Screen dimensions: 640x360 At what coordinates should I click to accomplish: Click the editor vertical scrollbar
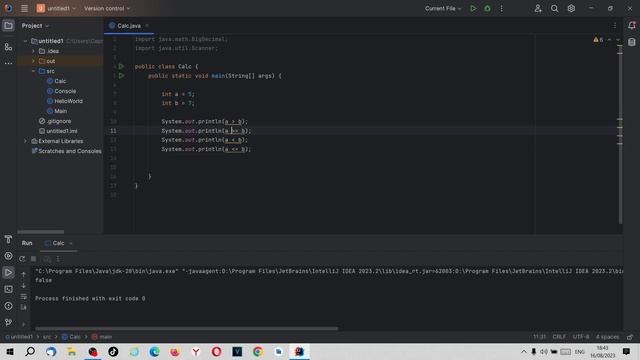coord(620,135)
